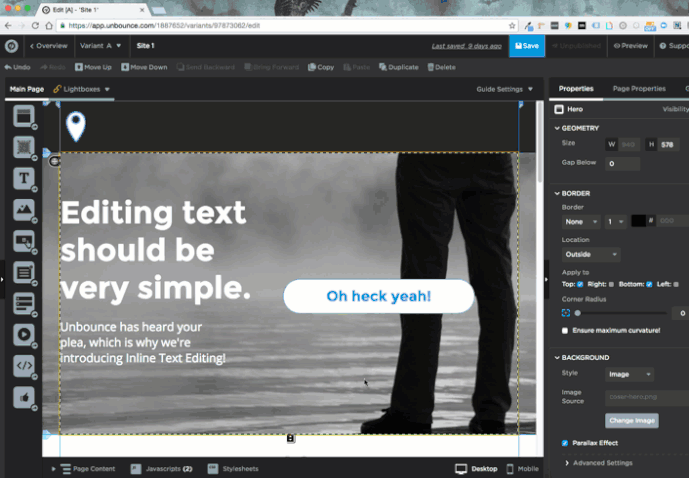The image size is (689, 478).
Task: Click the blue Save button
Action: point(527,46)
